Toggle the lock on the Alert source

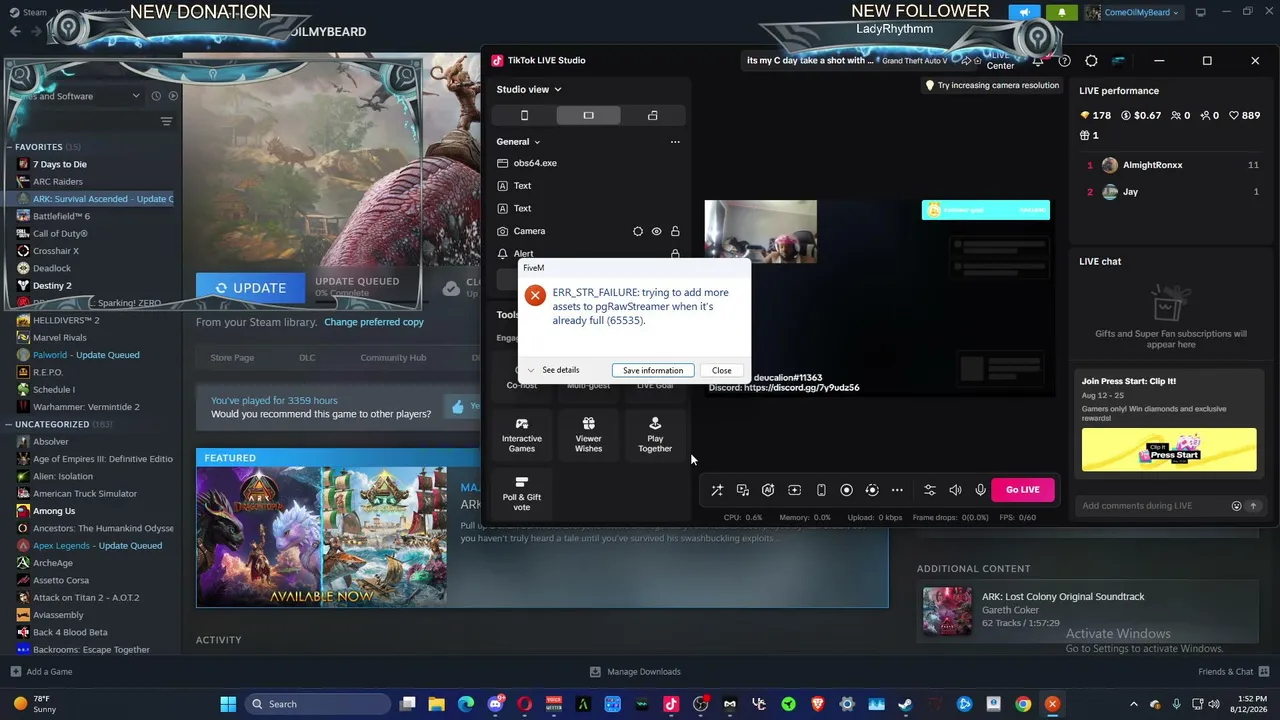coord(675,254)
